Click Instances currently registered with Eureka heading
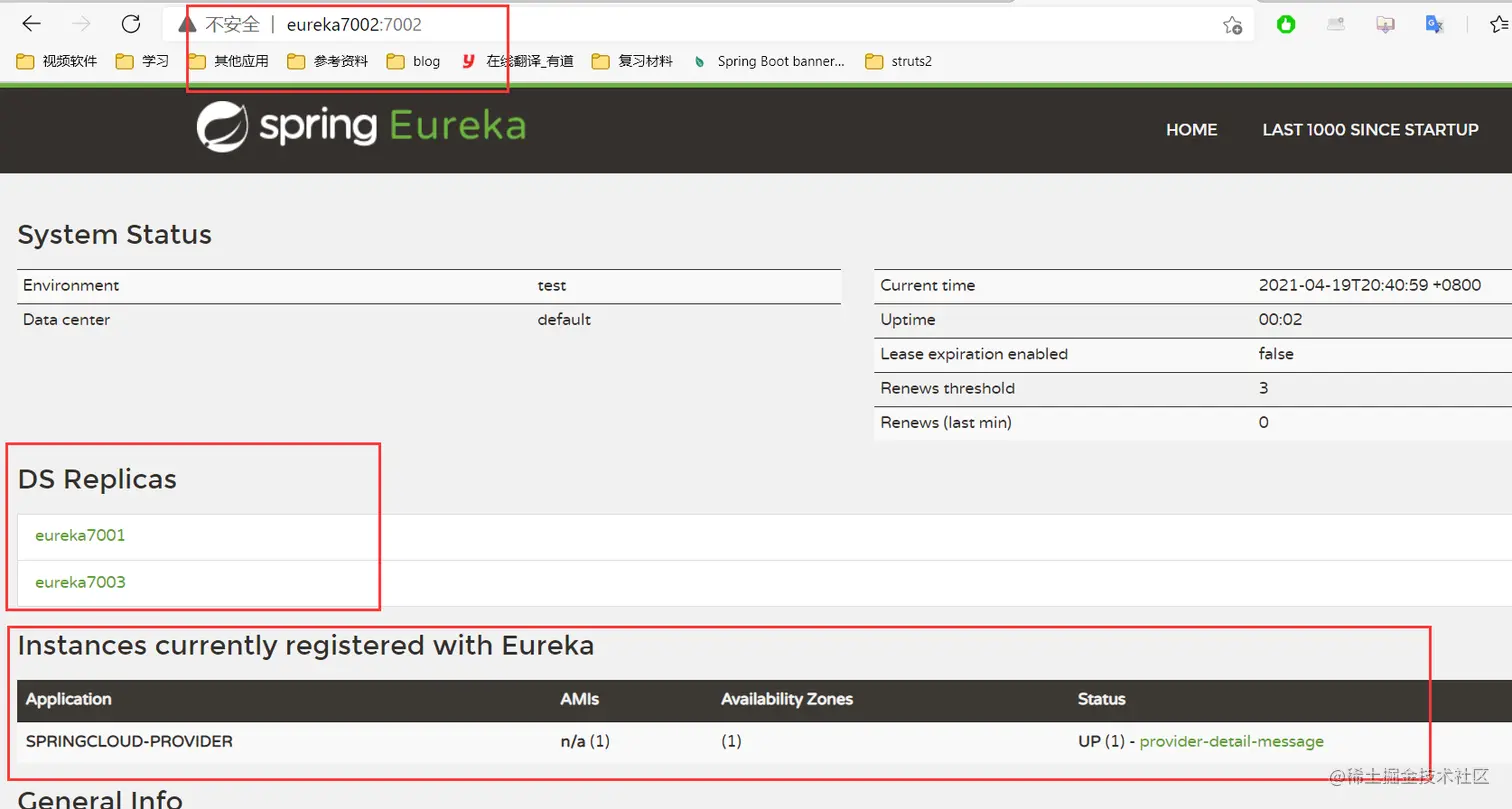Viewport: 1512px width, 809px height. [x=306, y=646]
